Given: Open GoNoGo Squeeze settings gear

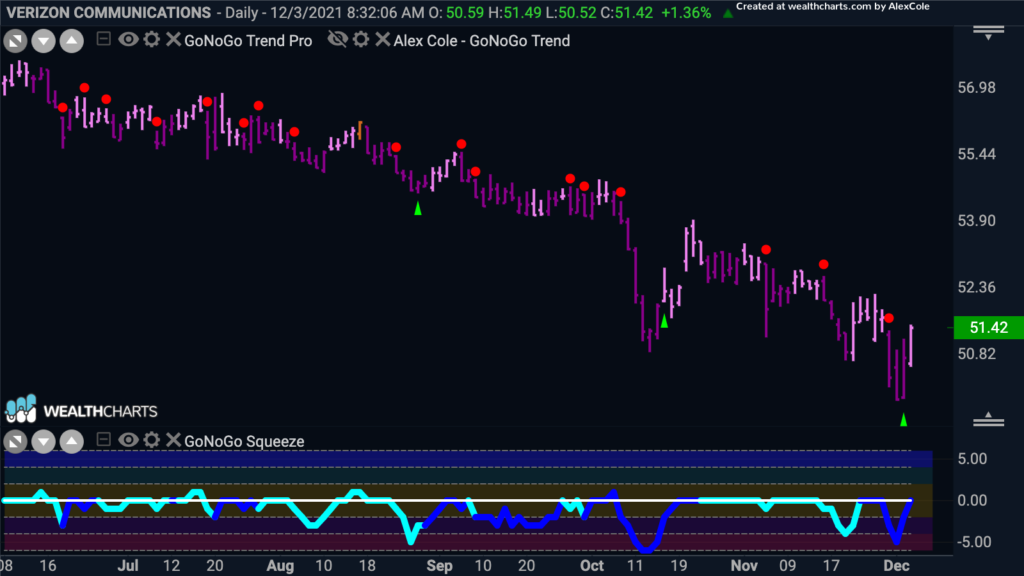Looking at the screenshot, I should point(152,440).
